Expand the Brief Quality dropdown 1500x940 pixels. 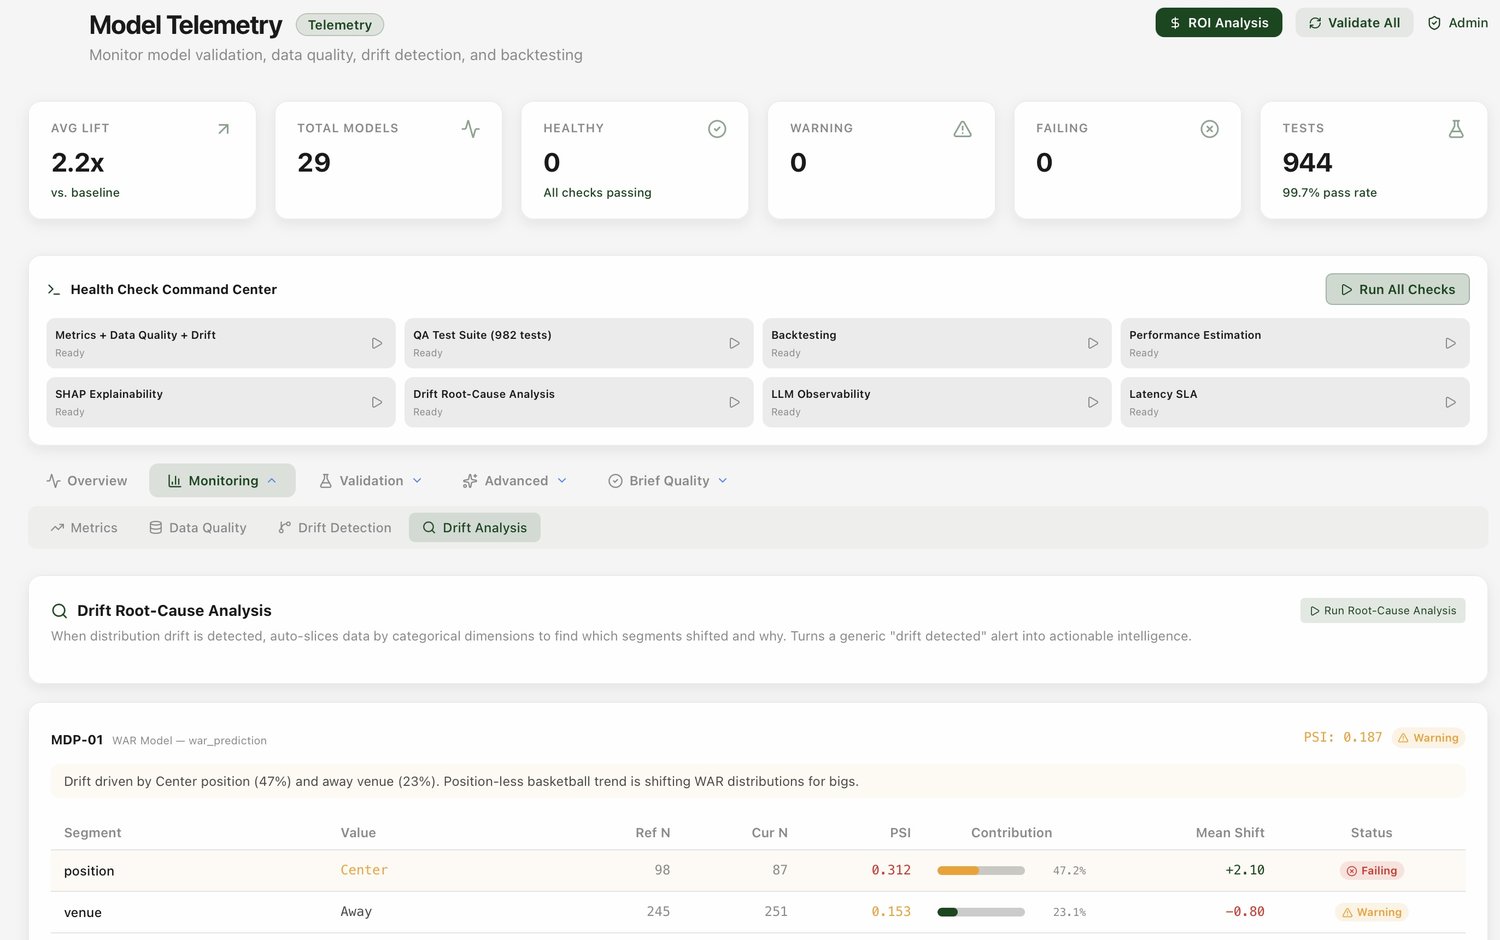click(668, 481)
